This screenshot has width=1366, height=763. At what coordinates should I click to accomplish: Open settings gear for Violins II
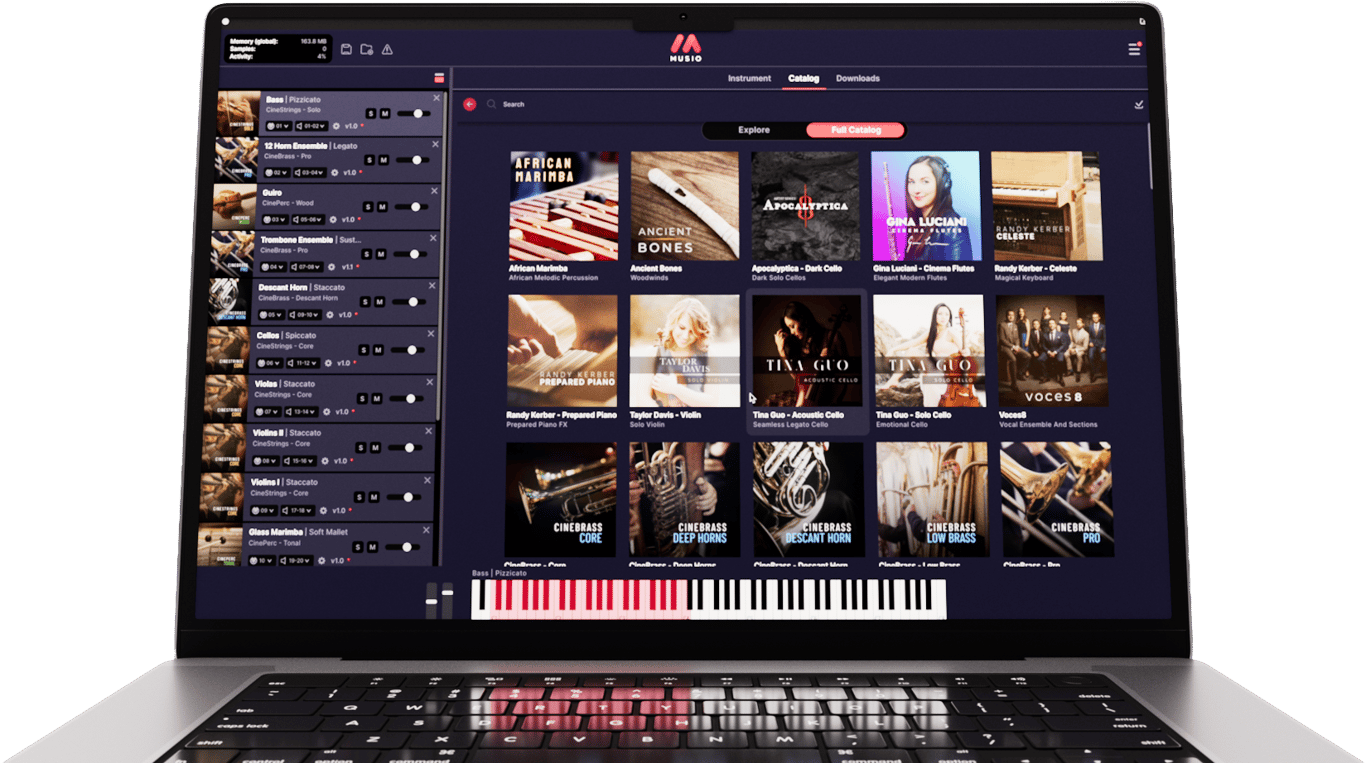(324, 460)
